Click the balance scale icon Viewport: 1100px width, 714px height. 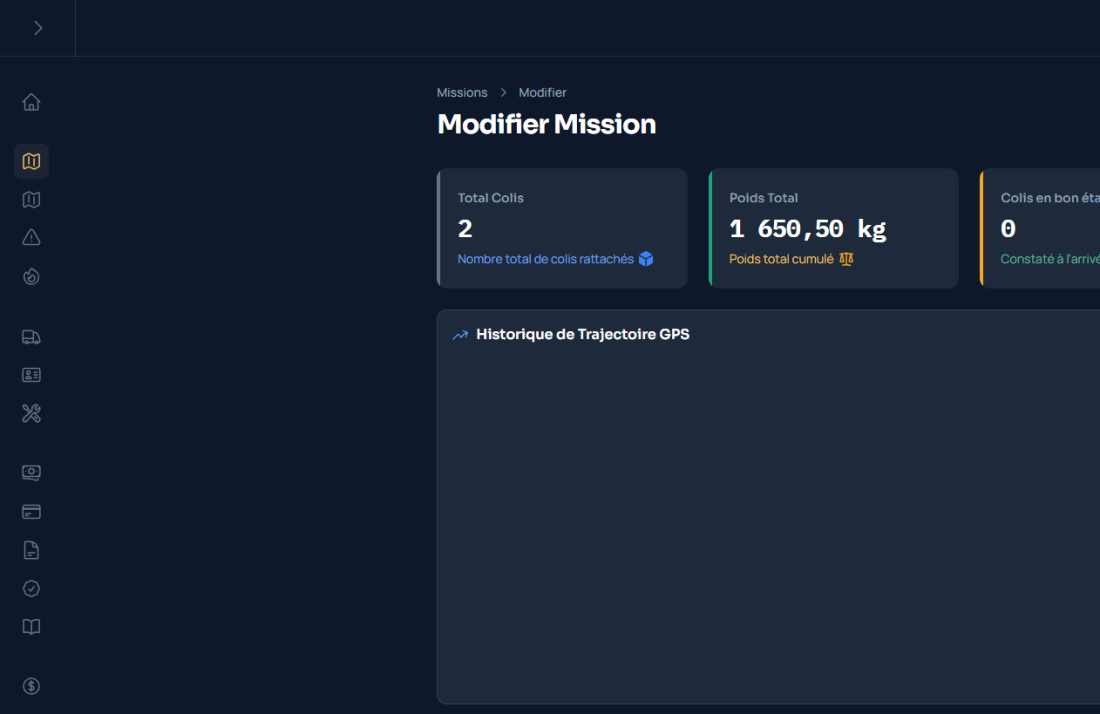(x=846, y=259)
